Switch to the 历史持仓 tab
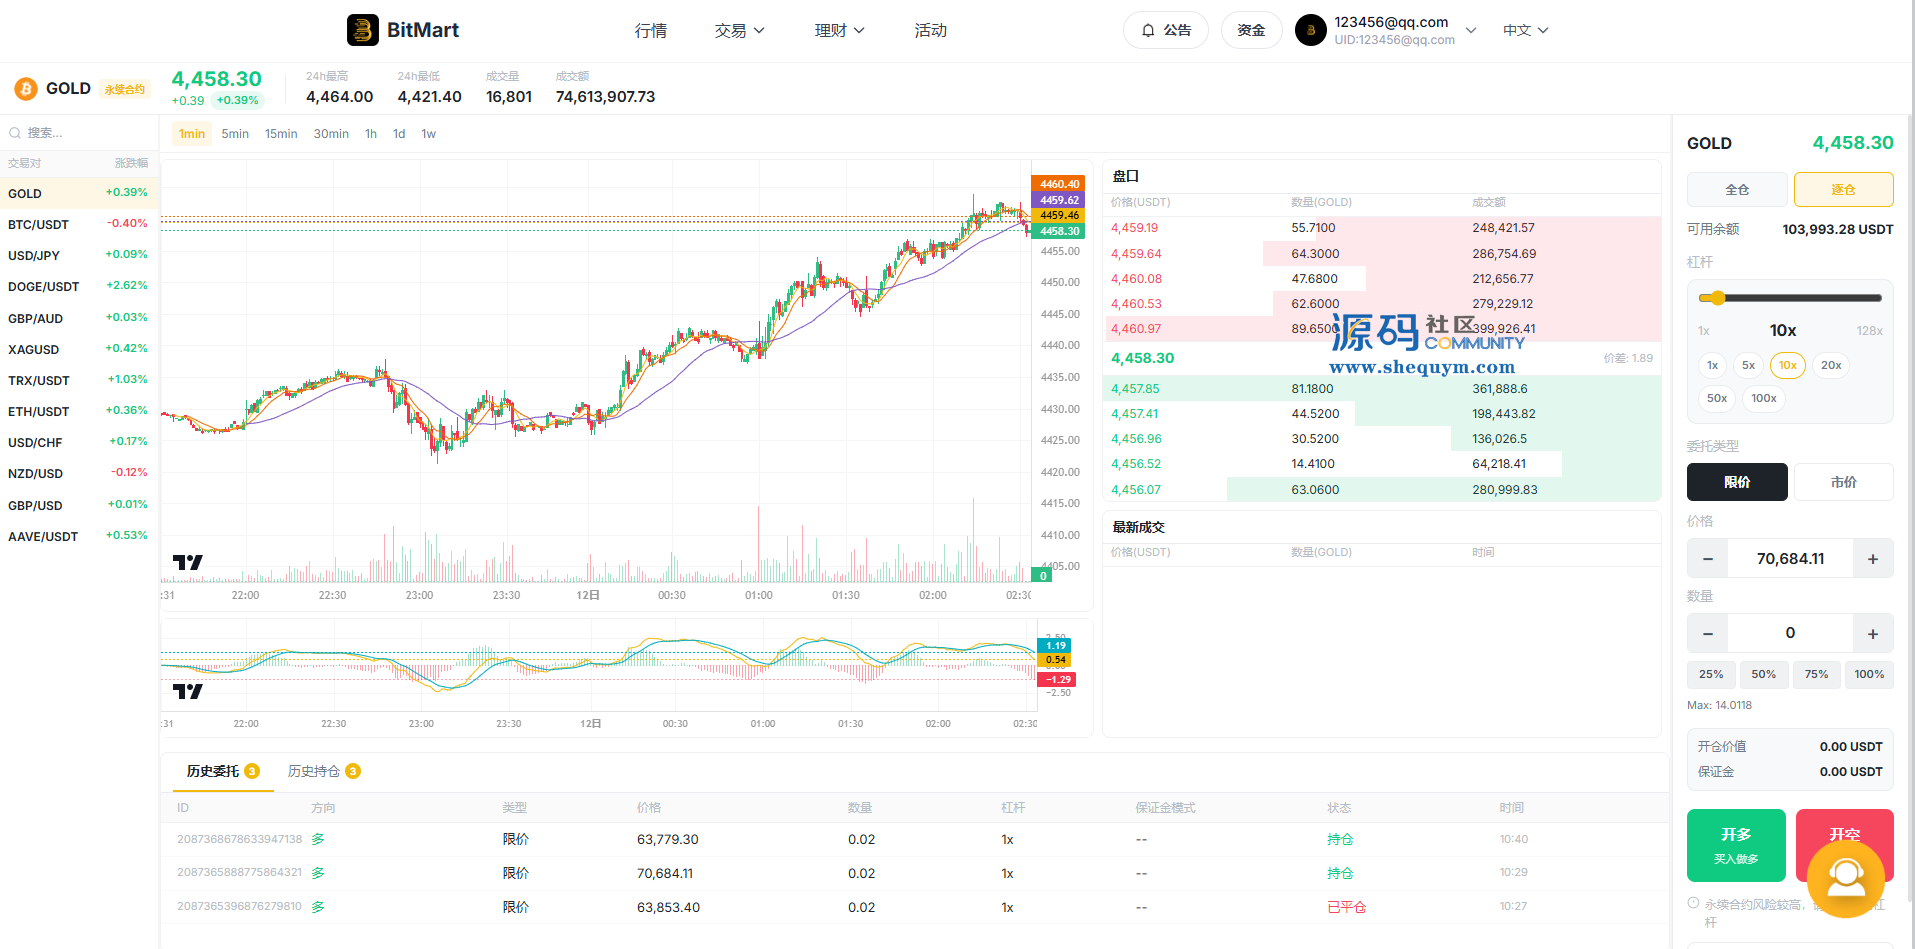Viewport: 1915px width, 949px height. click(324, 771)
